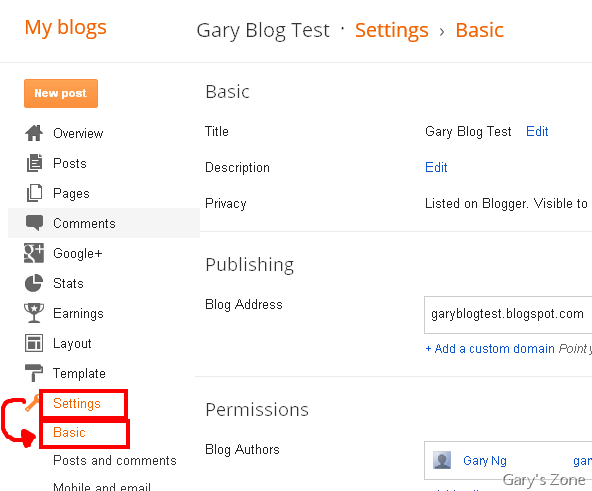The height and width of the screenshot is (491, 592).
Task: Open the Earnings trophy icon
Action: pos(34,313)
